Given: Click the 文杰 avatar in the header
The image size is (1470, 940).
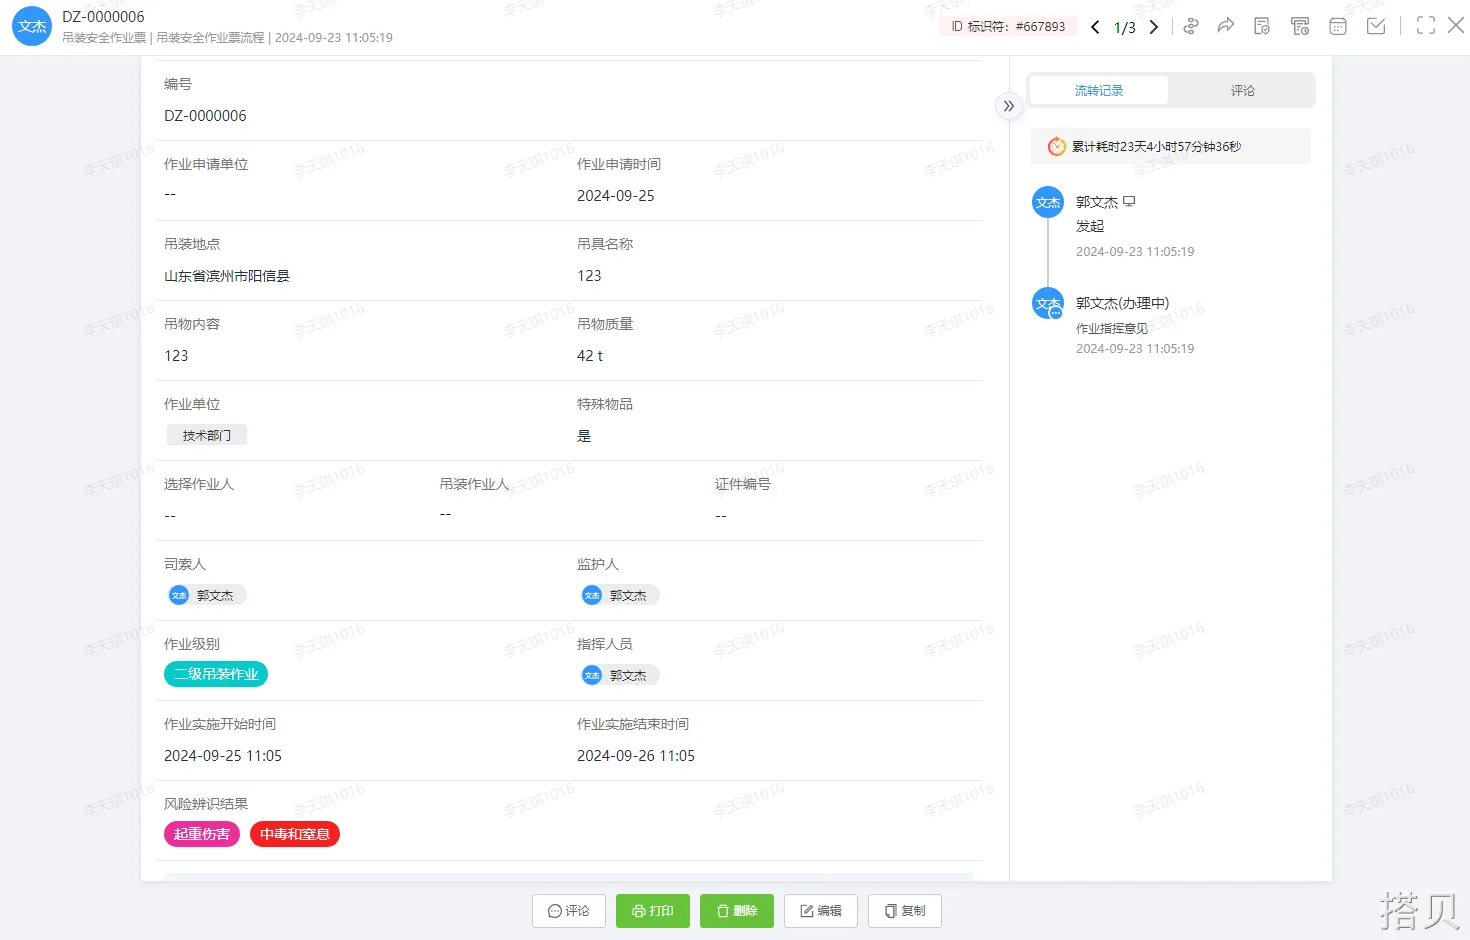Looking at the screenshot, I should coord(31,26).
